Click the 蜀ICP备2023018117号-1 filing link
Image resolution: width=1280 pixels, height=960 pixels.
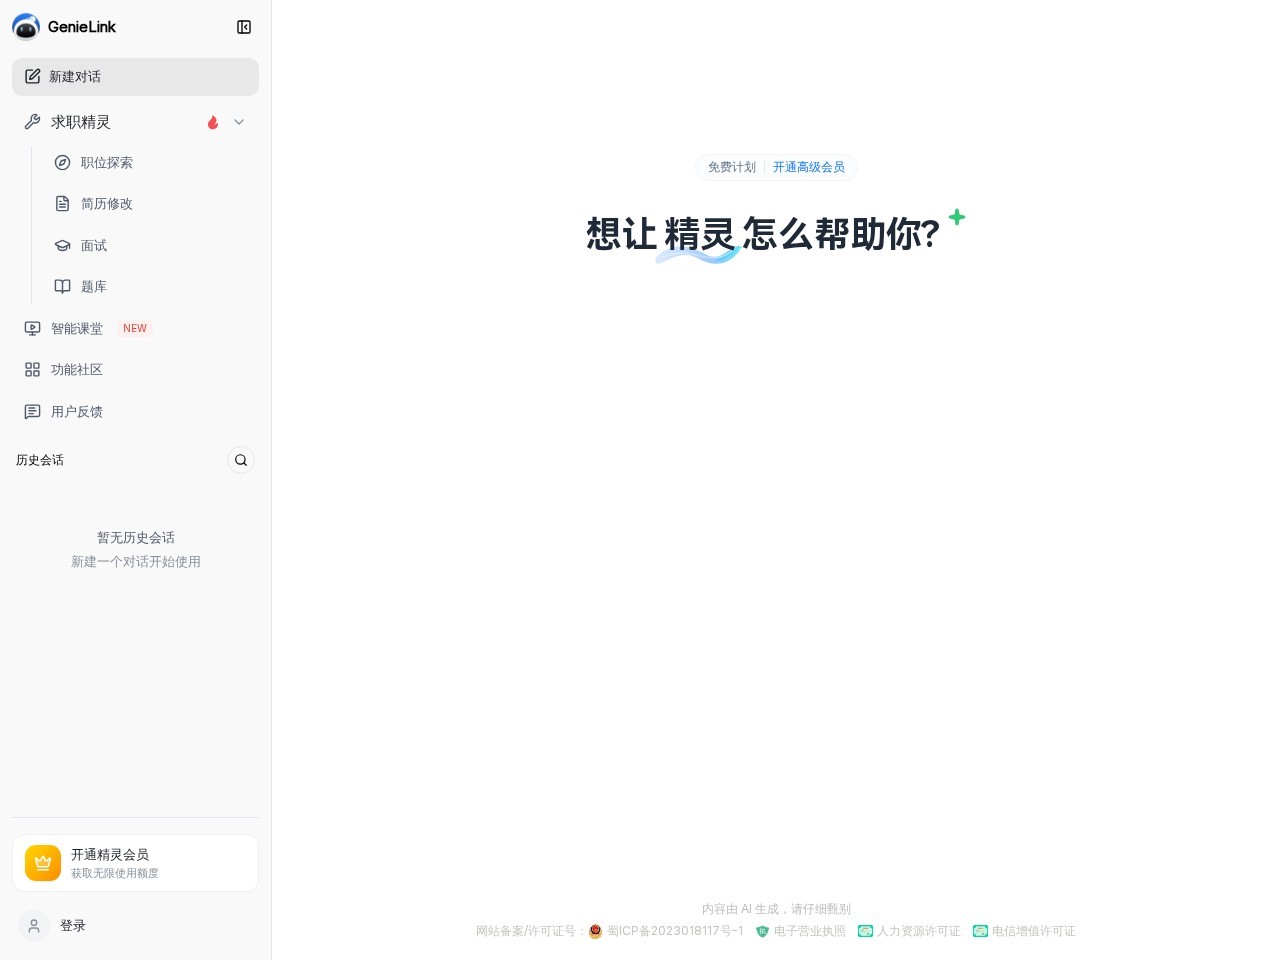coord(675,931)
